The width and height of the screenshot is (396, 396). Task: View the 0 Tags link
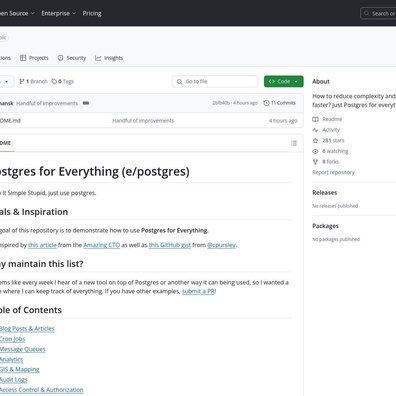click(63, 81)
